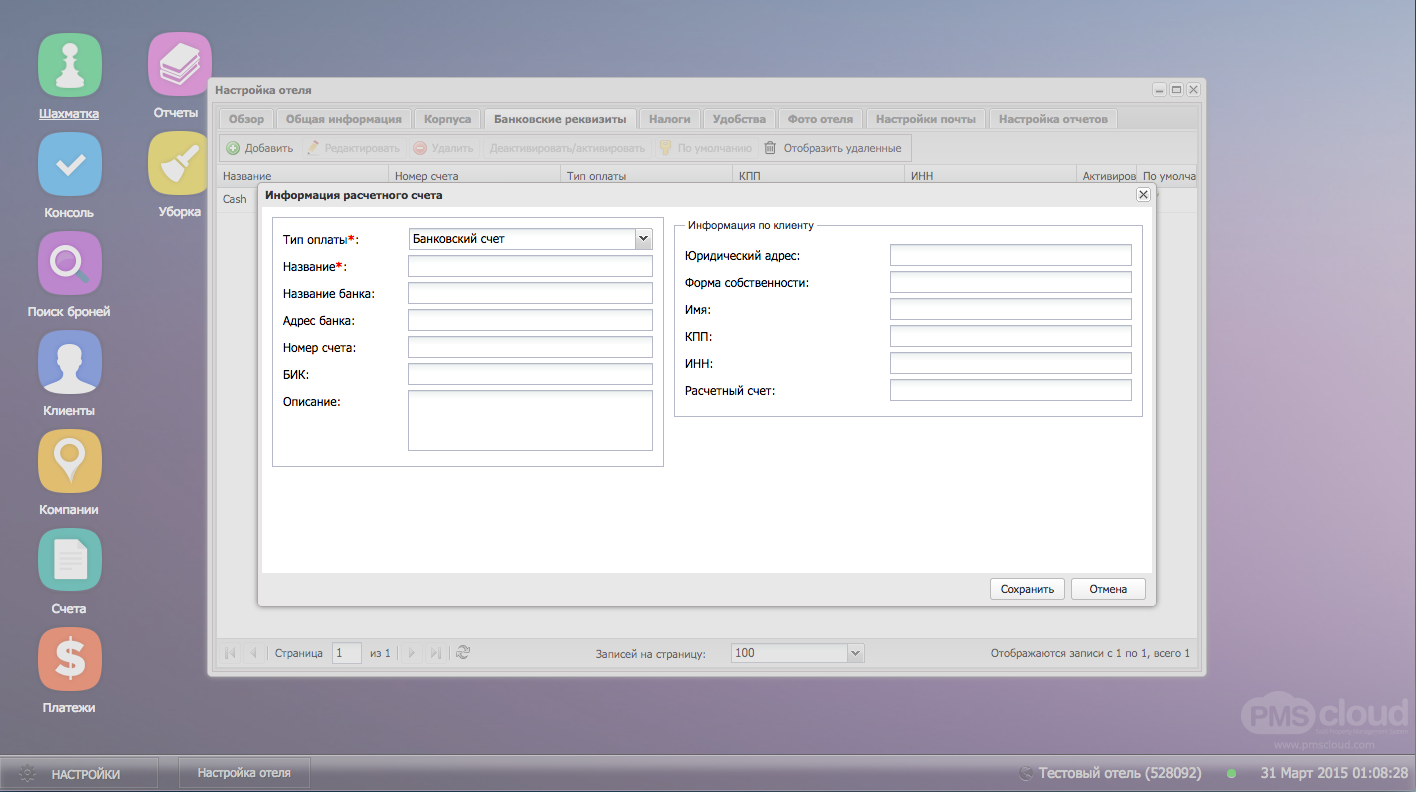Open the Уборка broom icon

(x=179, y=164)
